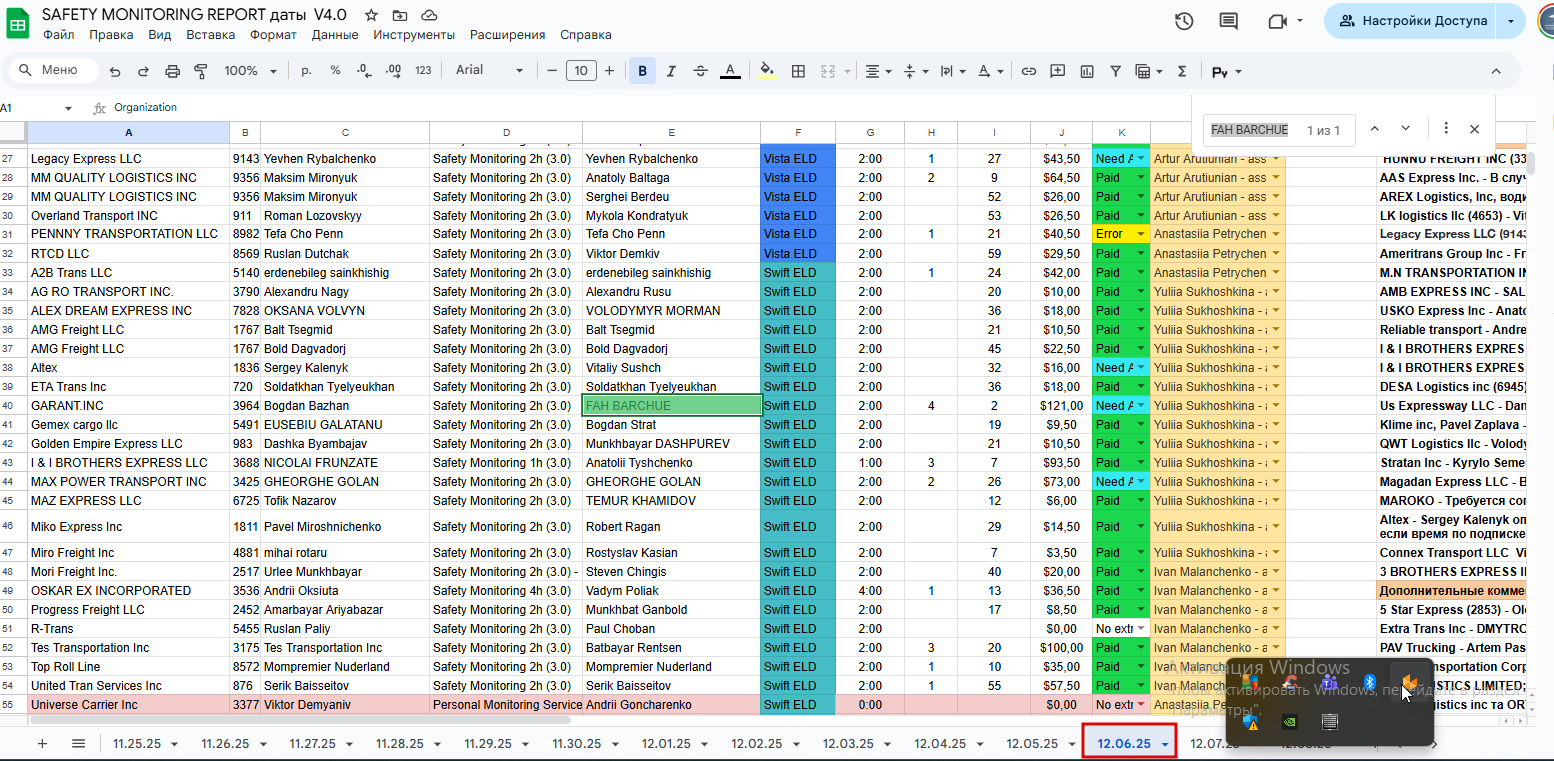Open the horizontal align dropdown
Screen dimensions: 1554x761
coord(878,71)
